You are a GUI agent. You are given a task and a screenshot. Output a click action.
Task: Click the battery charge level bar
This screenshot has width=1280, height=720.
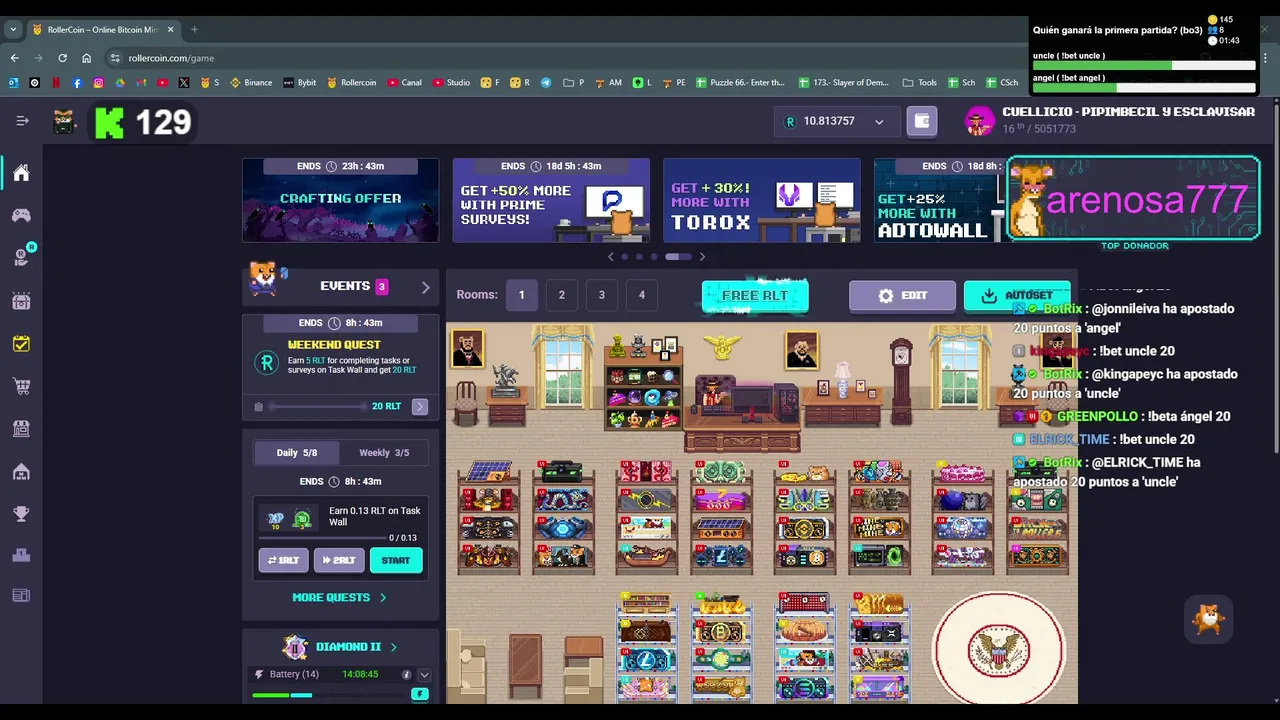330,695
